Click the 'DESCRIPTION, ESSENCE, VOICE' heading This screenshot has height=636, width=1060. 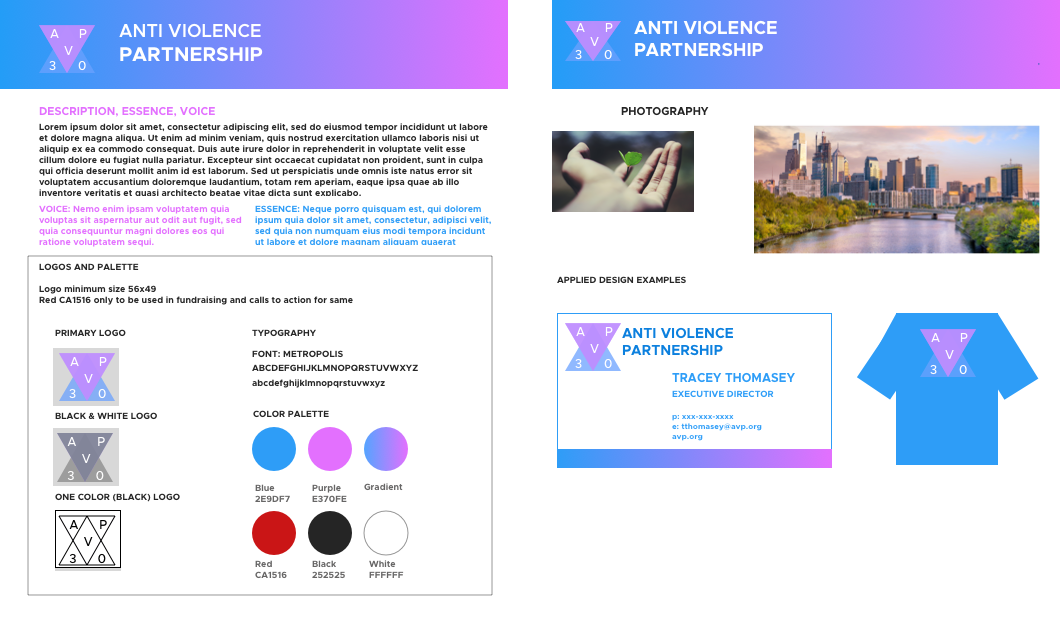point(127,112)
